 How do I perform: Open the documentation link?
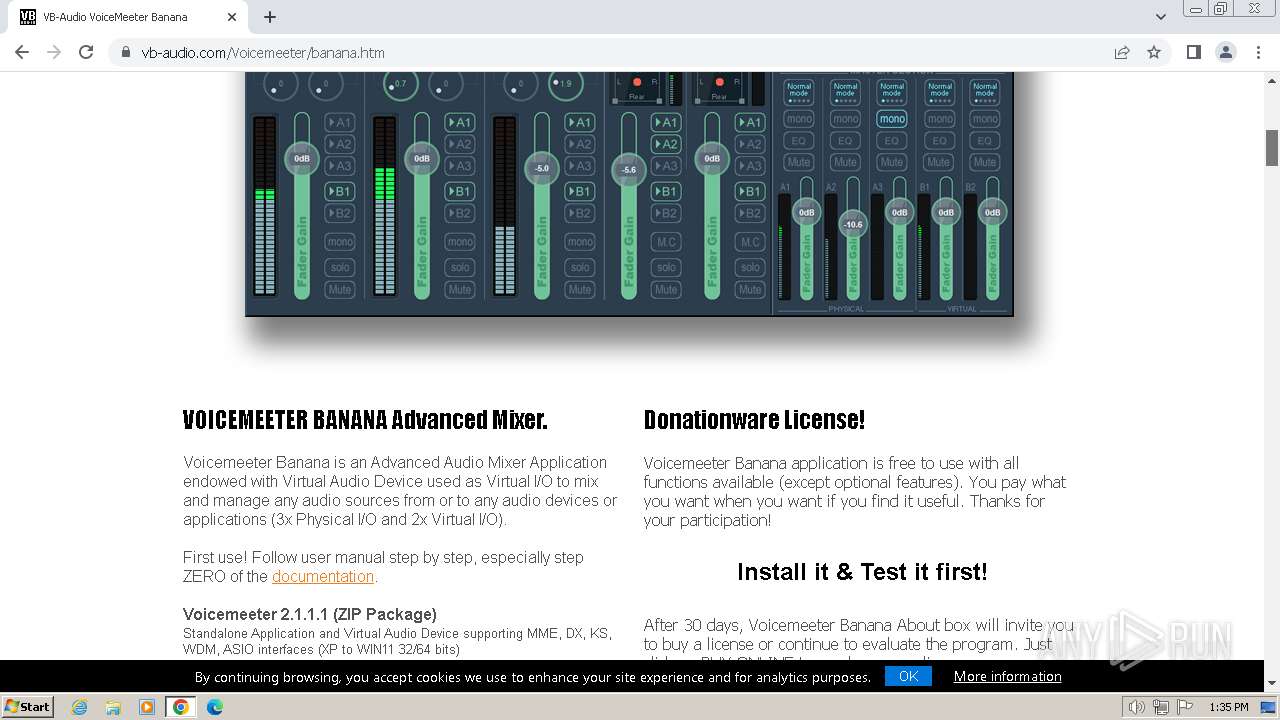click(323, 577)
